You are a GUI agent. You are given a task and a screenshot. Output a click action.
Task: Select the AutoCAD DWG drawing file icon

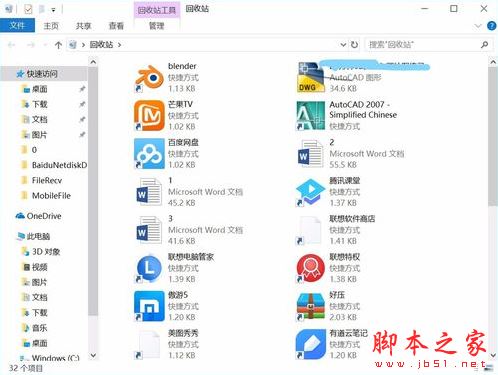(310, 78)
